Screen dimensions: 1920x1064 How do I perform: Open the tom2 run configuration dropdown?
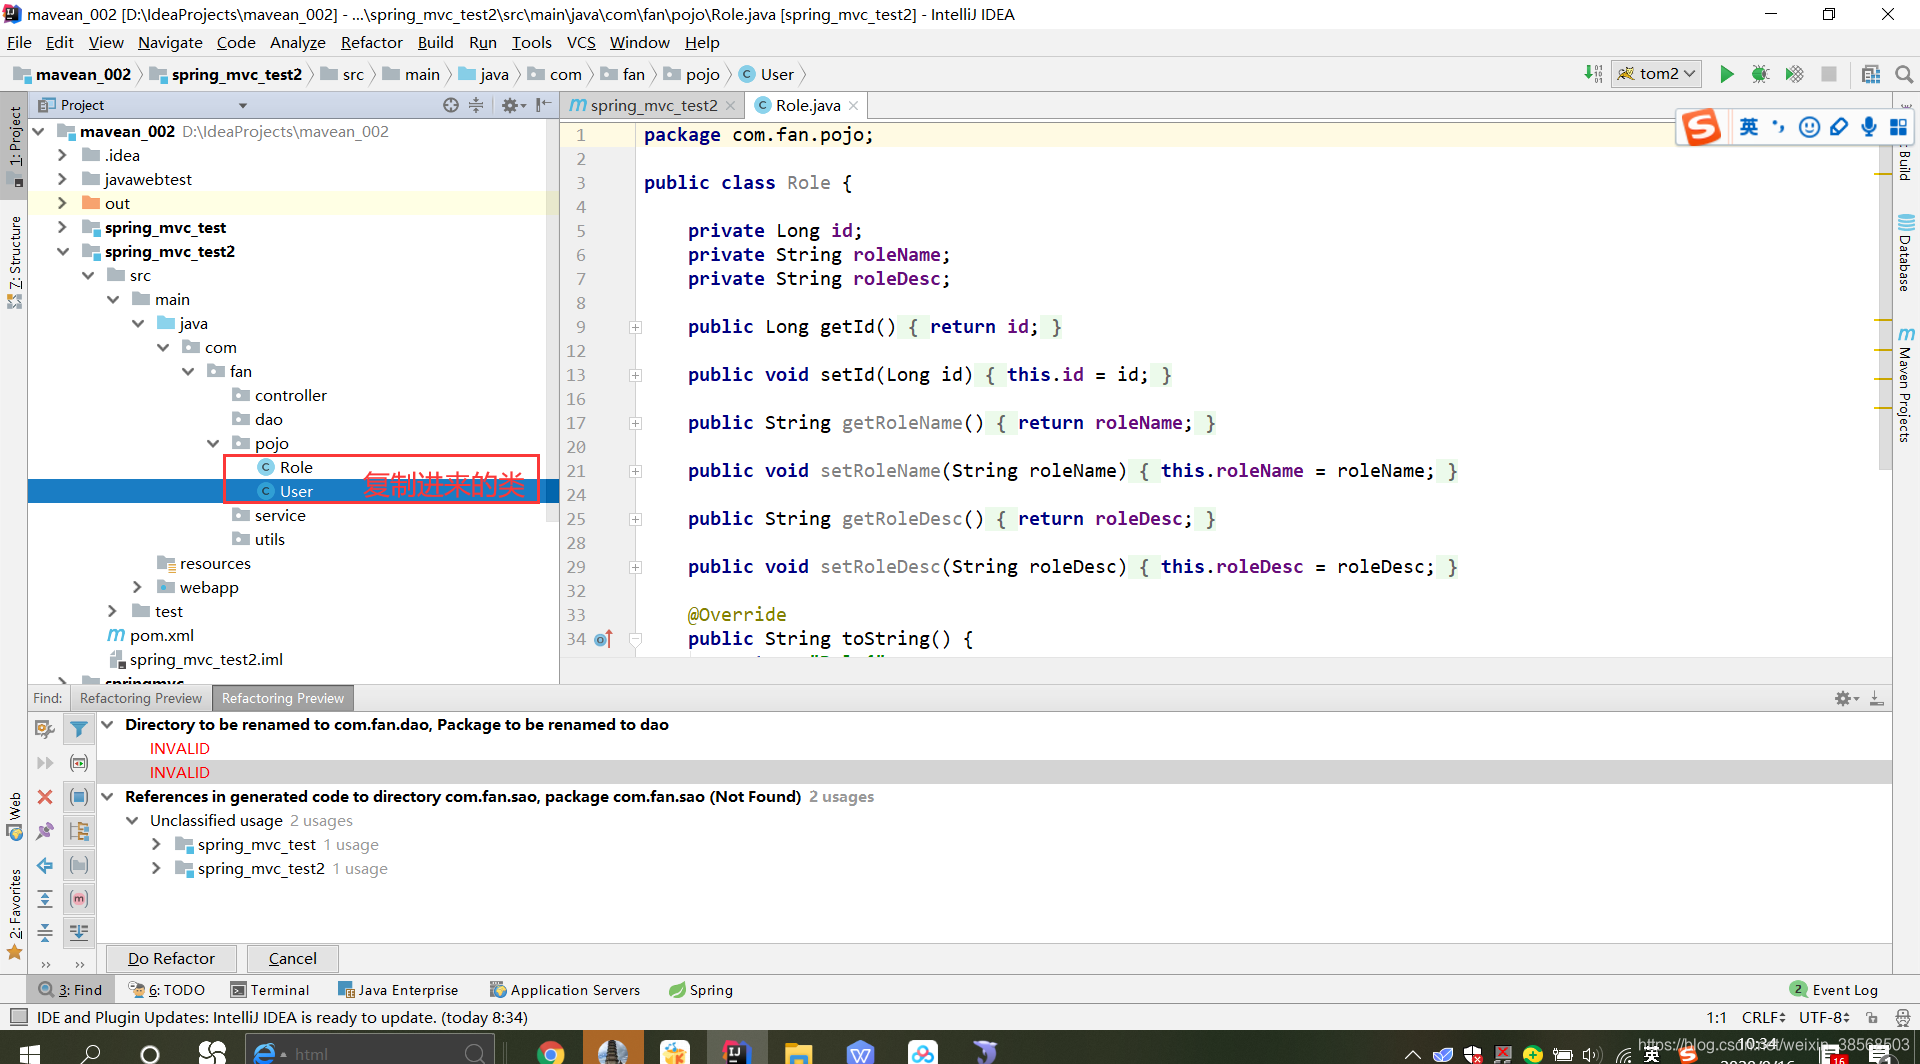point(1657,74)
